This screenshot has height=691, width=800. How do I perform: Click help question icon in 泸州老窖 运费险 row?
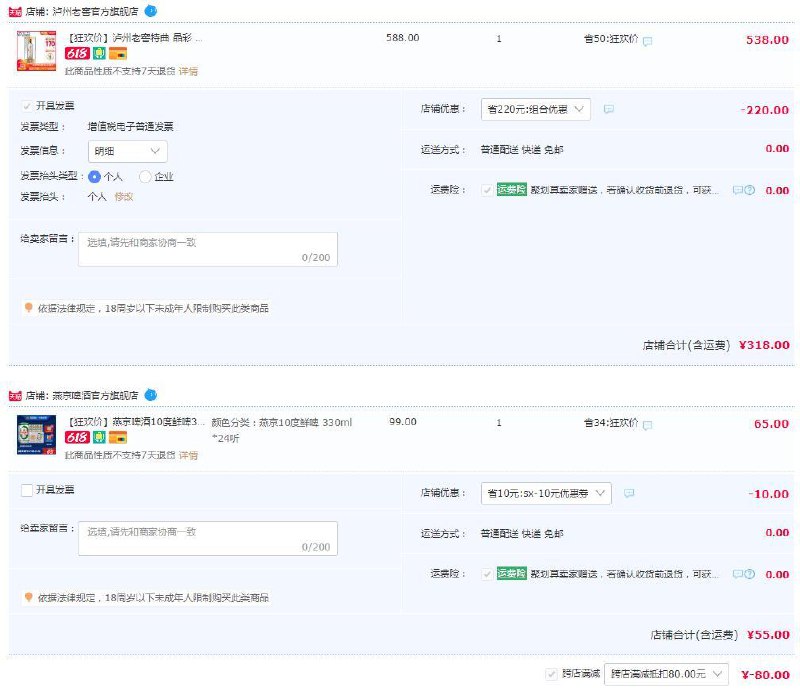[749, 190]
